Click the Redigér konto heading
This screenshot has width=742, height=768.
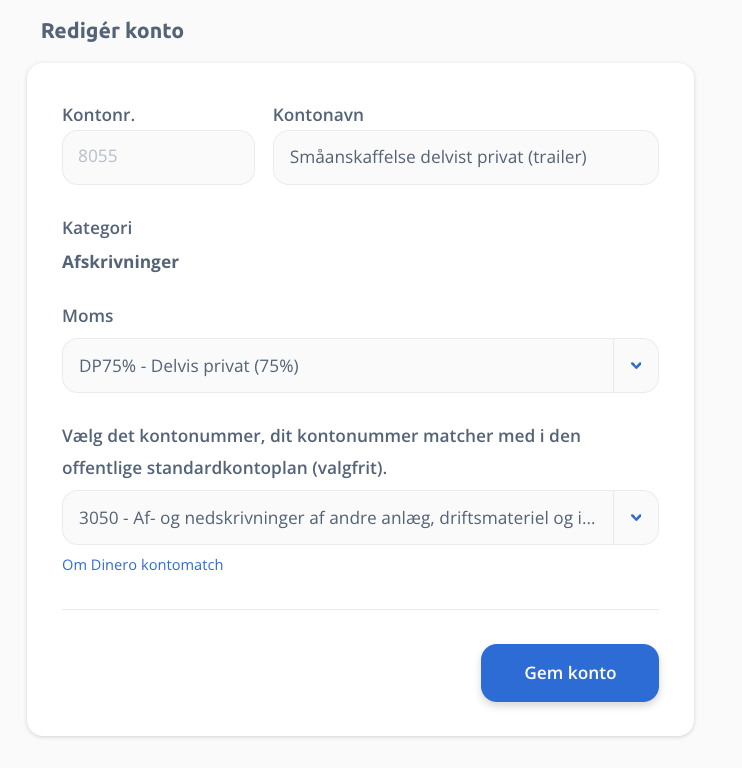point(112,30)
